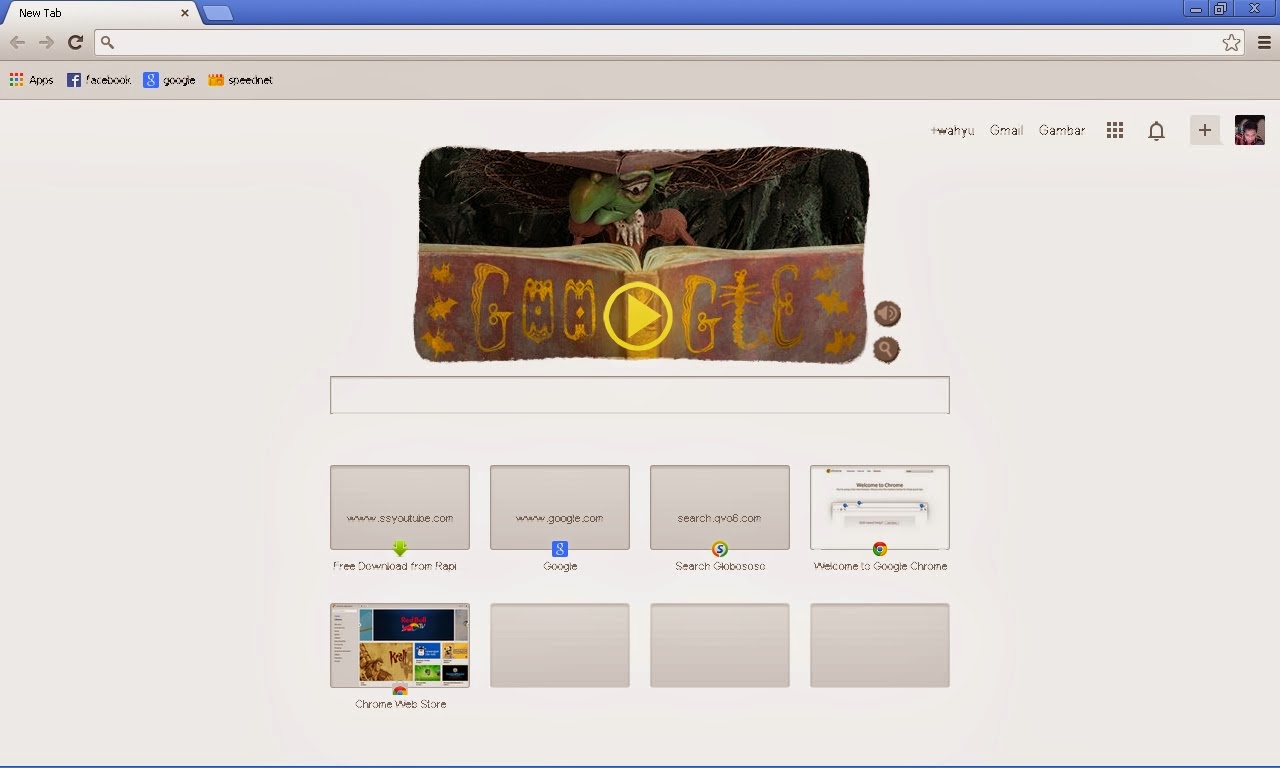The height and width of the screenshot is (768, 1280).
Task: Bookmark this page with the star icon
Action: point(1231,42)
